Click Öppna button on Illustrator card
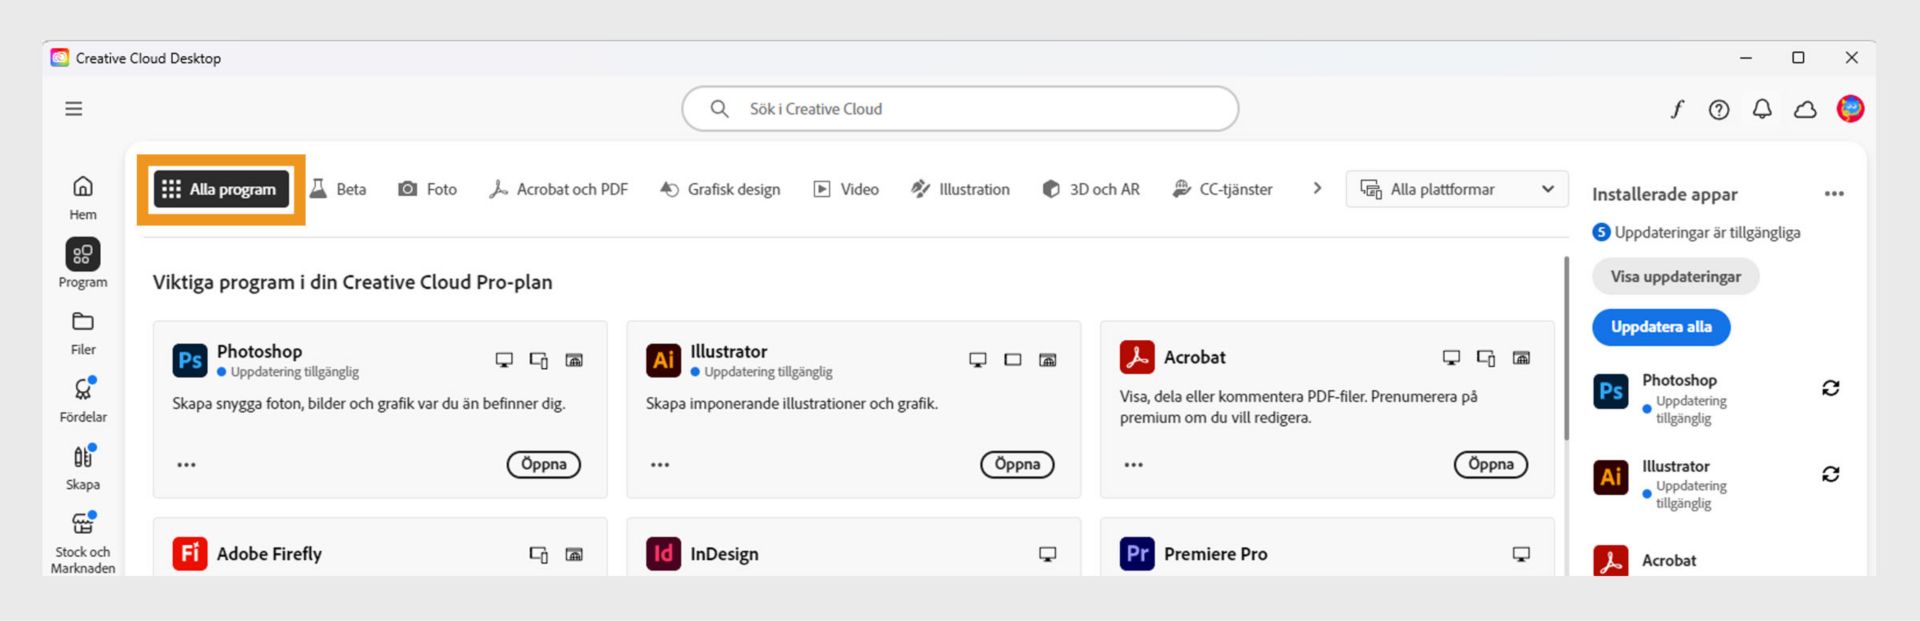Viewport: 1920px width, 621px height. pyautogui.click(x=1017, y=464)
